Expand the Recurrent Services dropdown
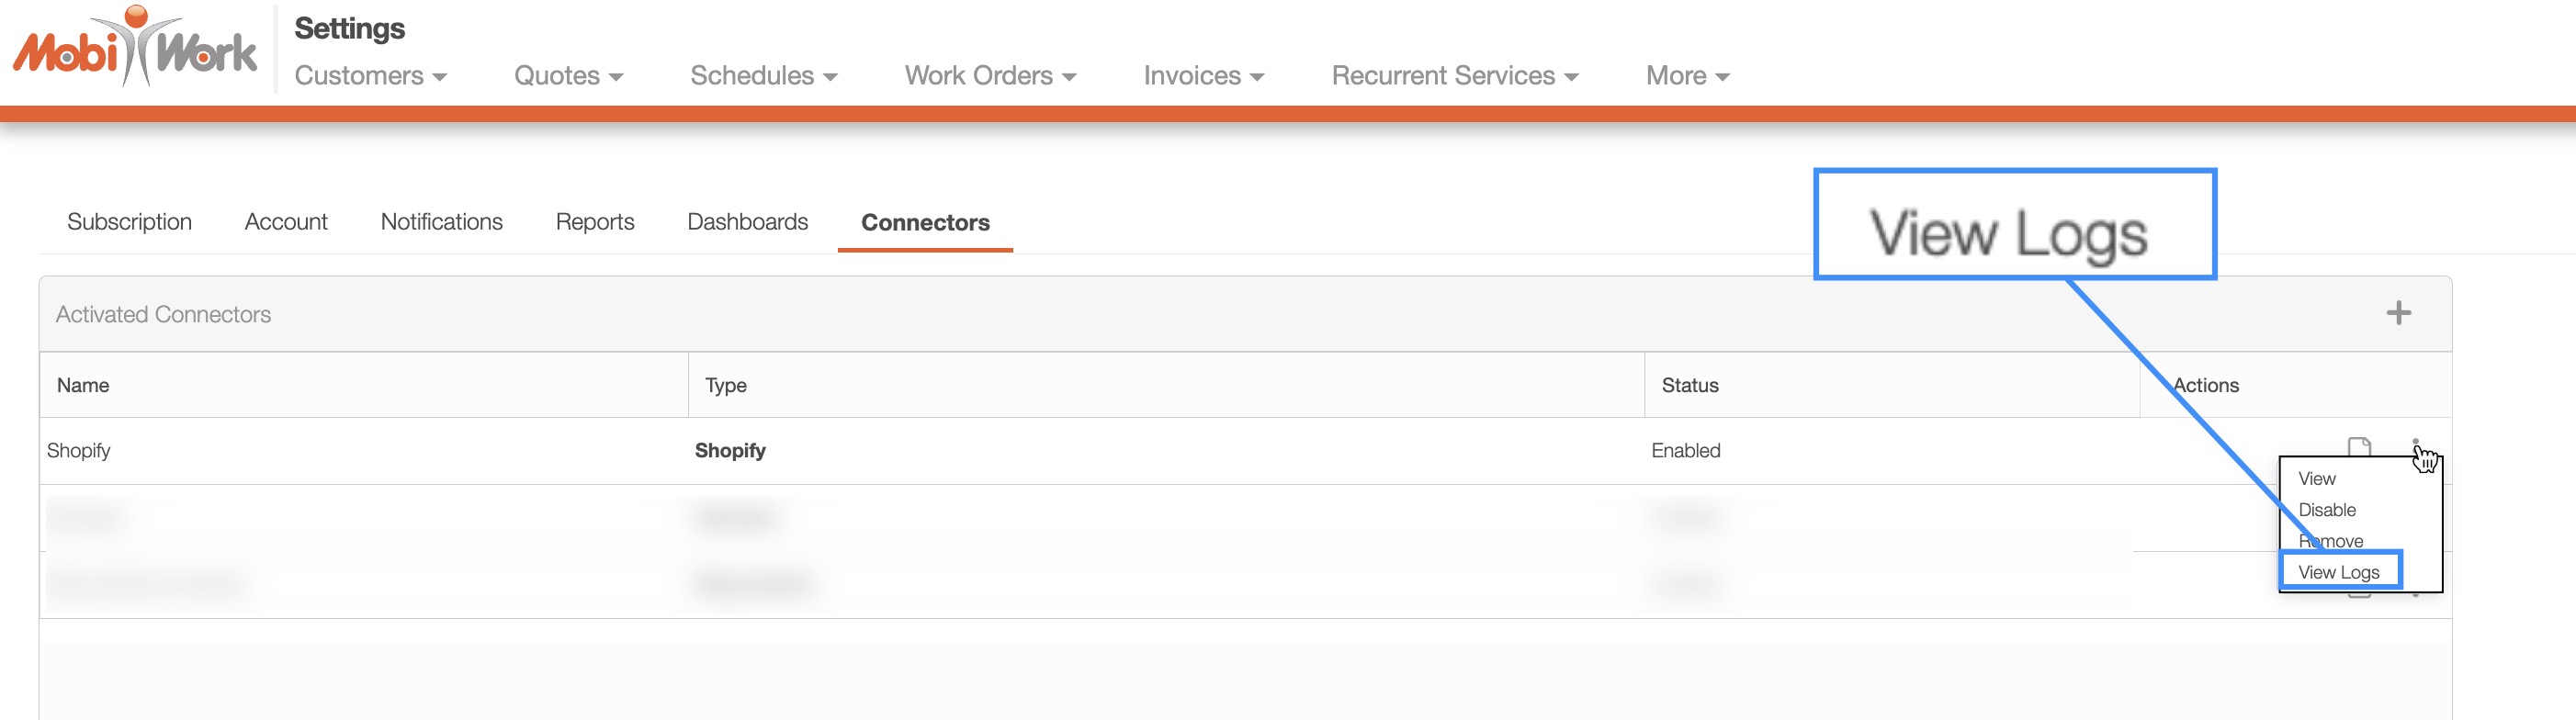The image size is (2576, 720). (1454, 76)
